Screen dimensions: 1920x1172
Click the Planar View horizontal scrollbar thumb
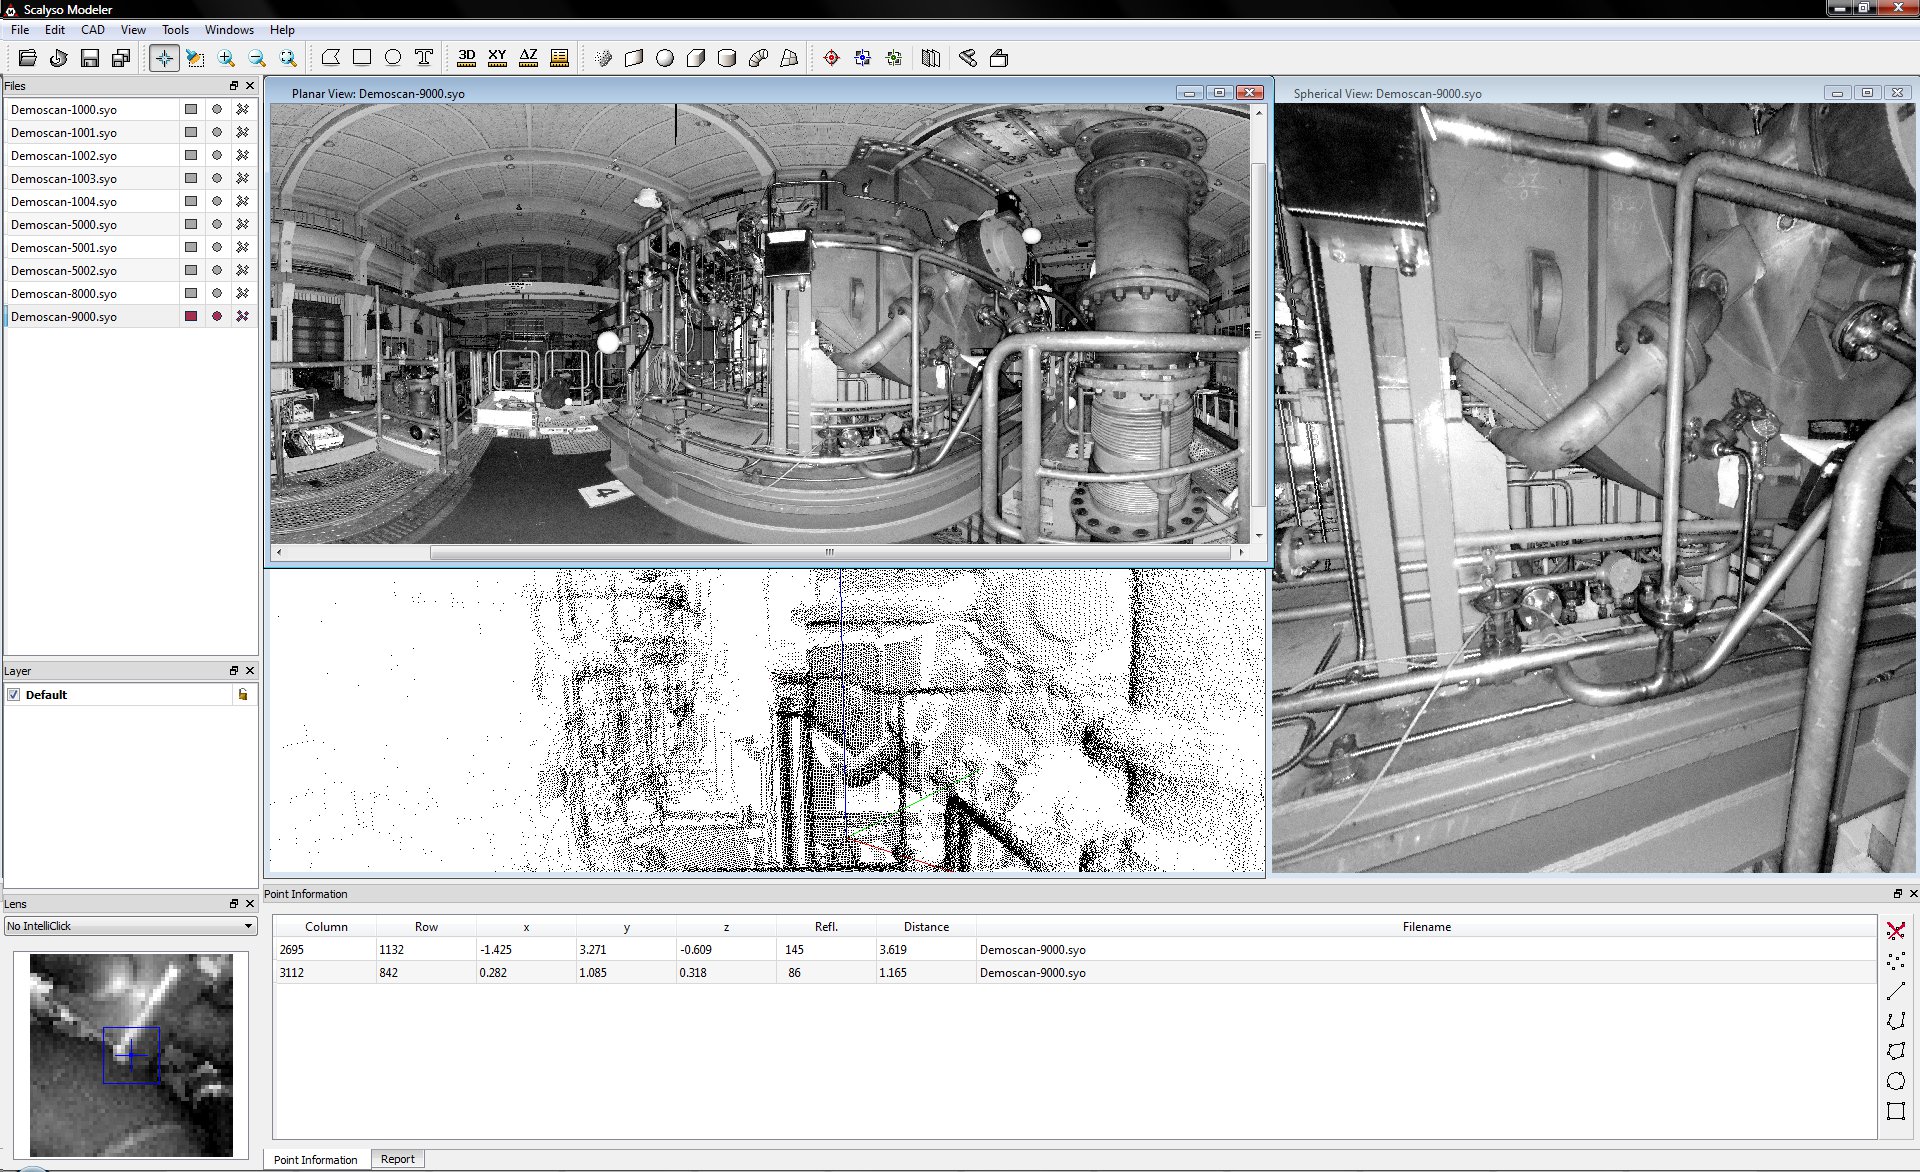(x=830, y=552)
